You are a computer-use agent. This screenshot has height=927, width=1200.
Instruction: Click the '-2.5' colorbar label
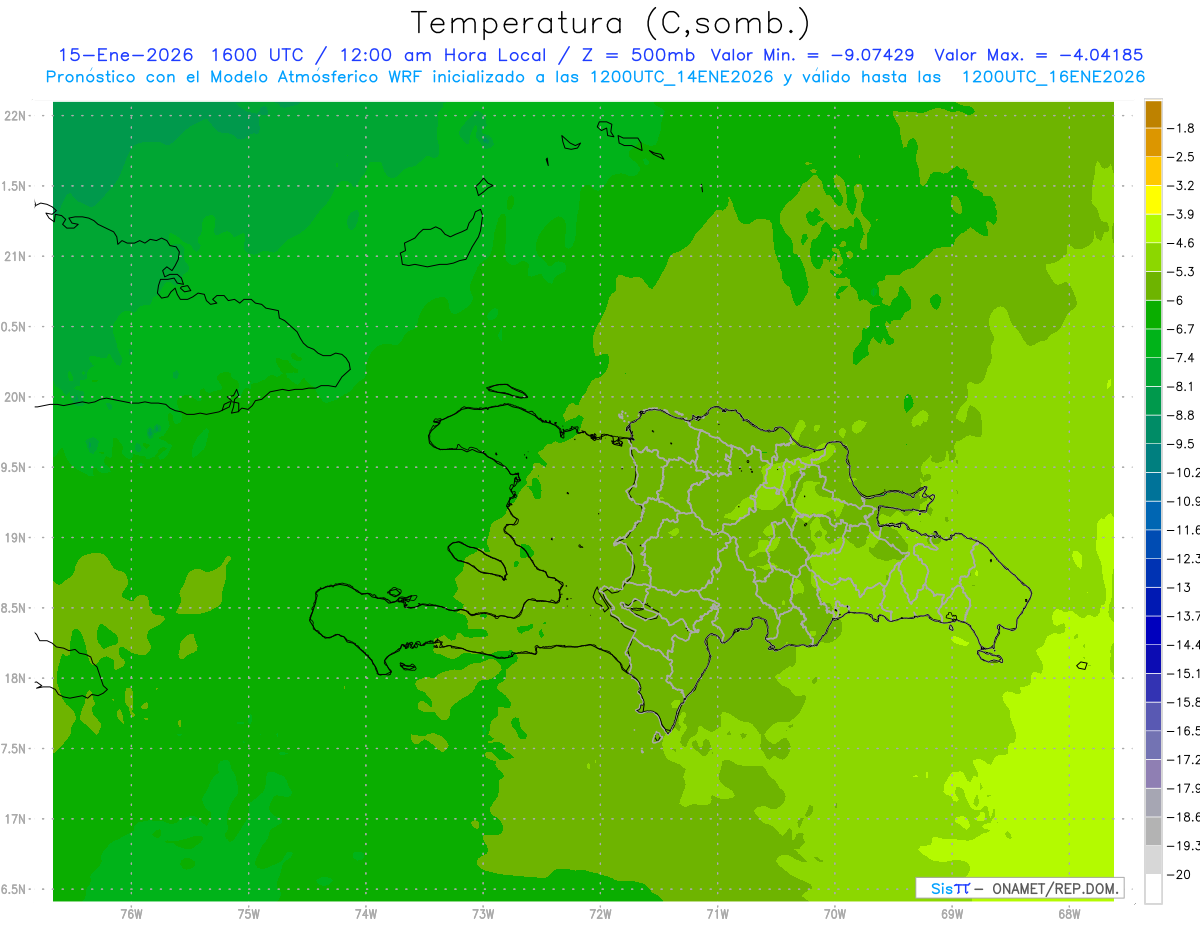pos(1182,157)
